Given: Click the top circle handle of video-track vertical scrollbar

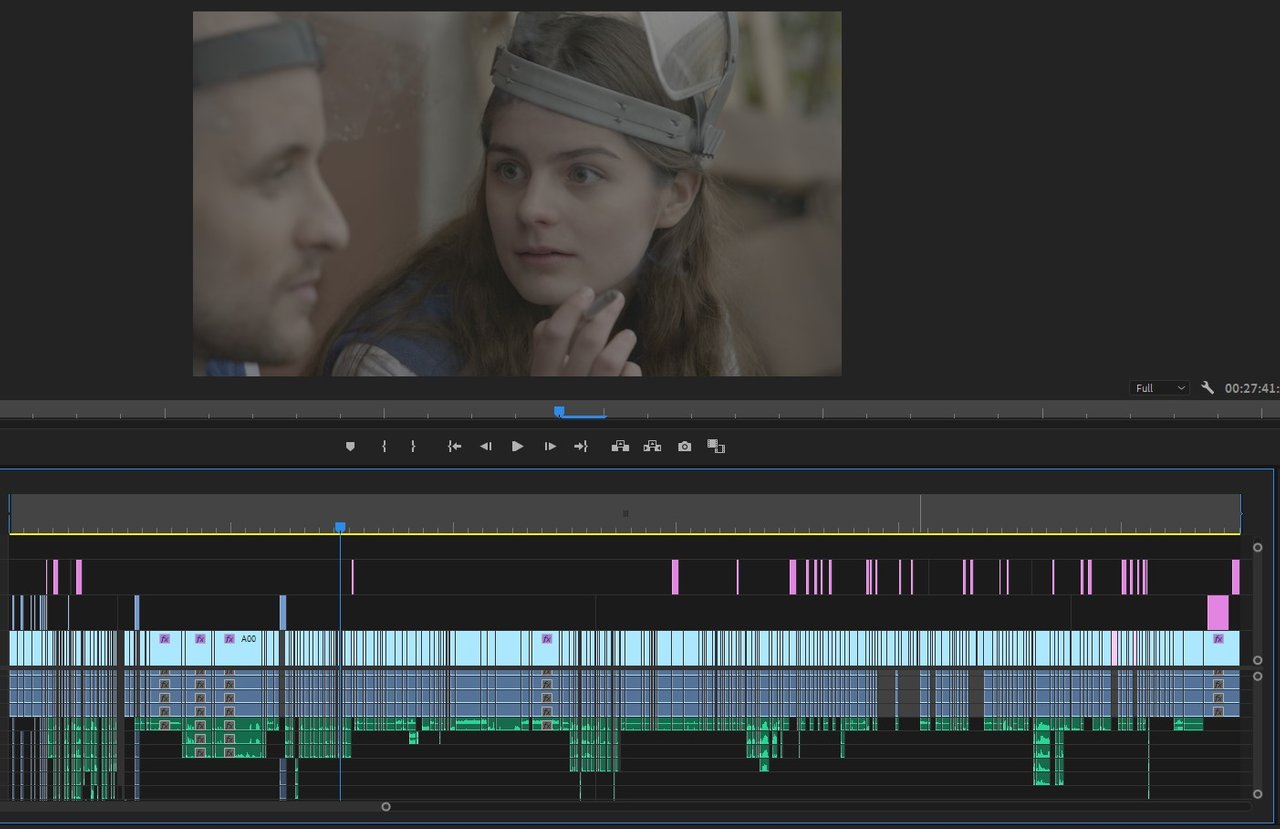Looking at the screenshot, I should (1257, 547).
